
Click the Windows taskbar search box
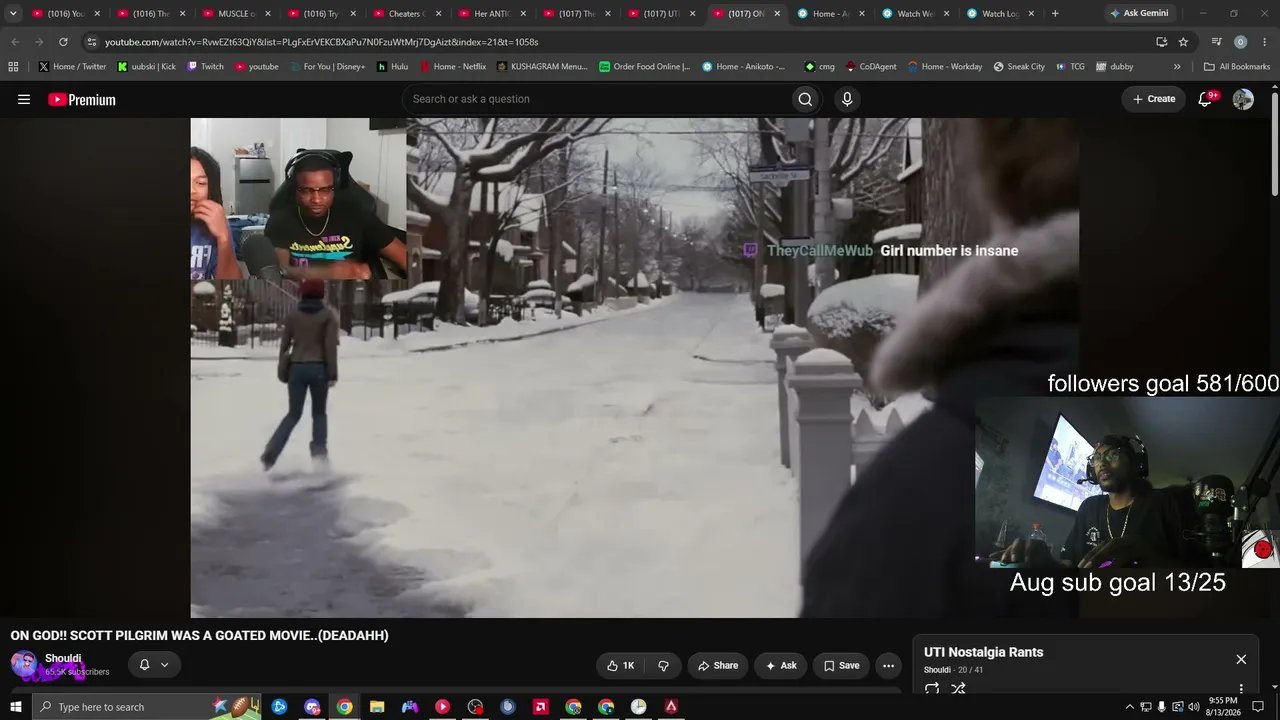click(146, 707)
